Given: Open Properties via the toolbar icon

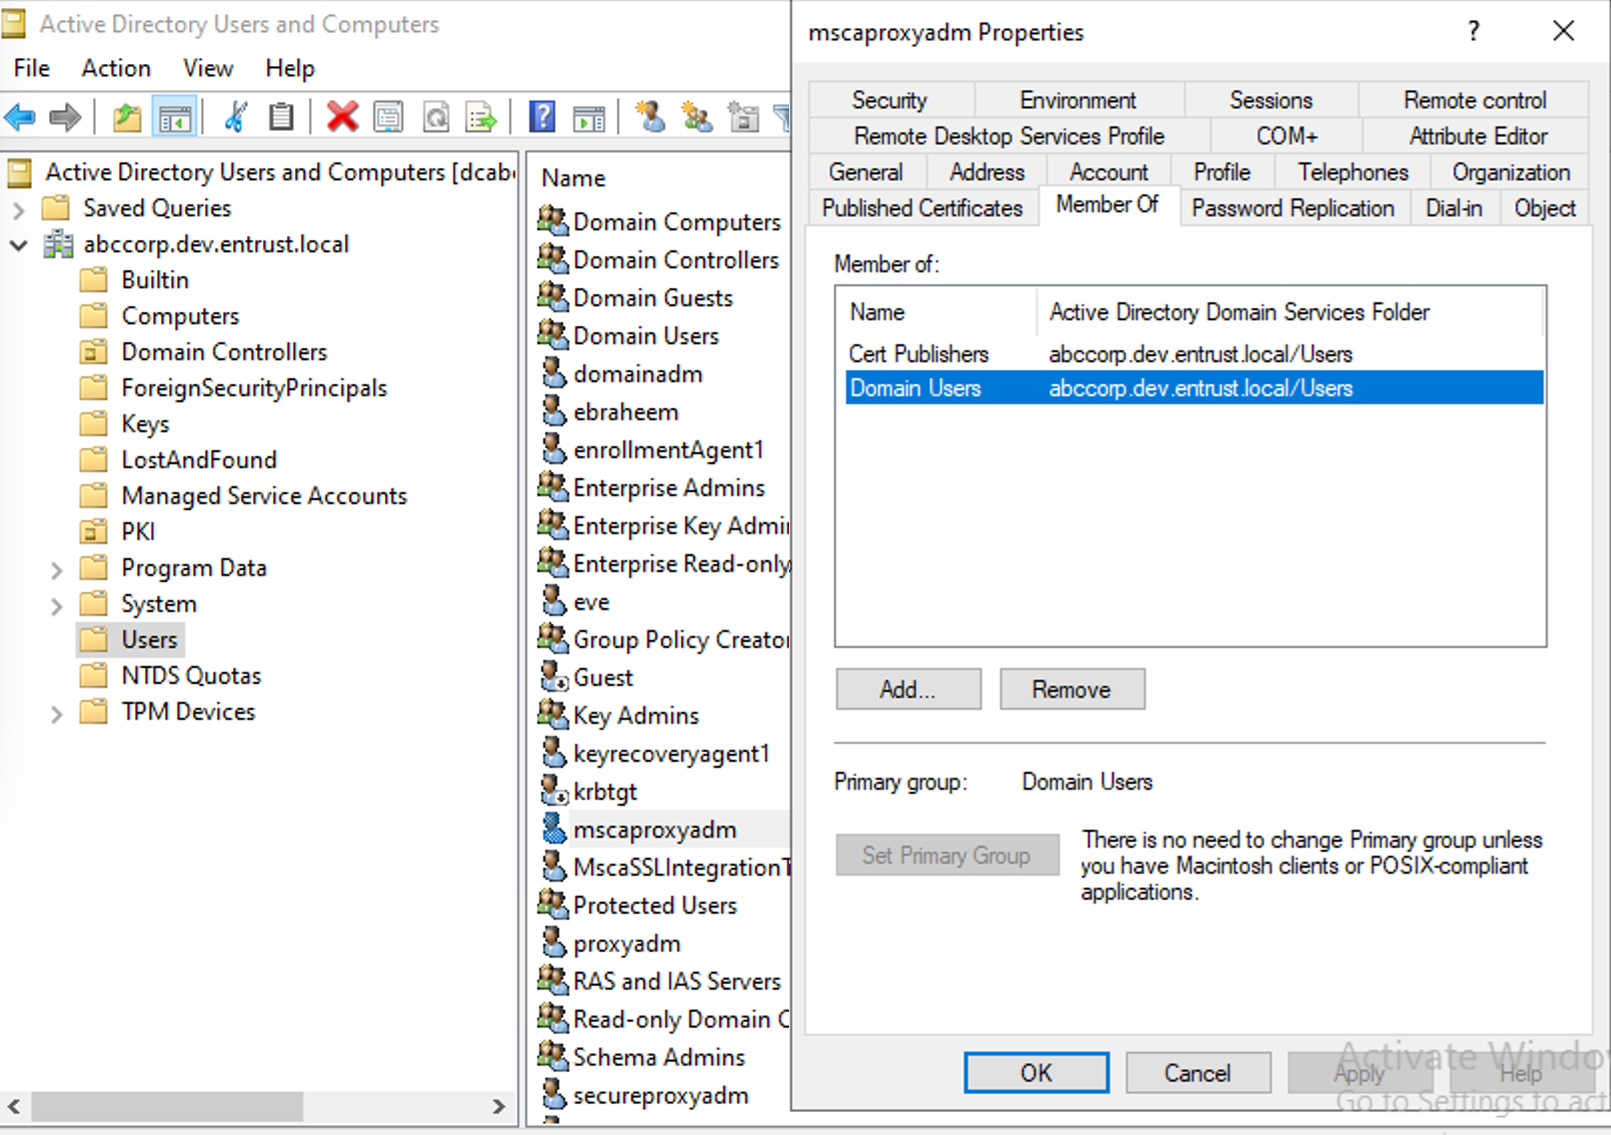Looking at the screenshot, I should pos(388,118).
